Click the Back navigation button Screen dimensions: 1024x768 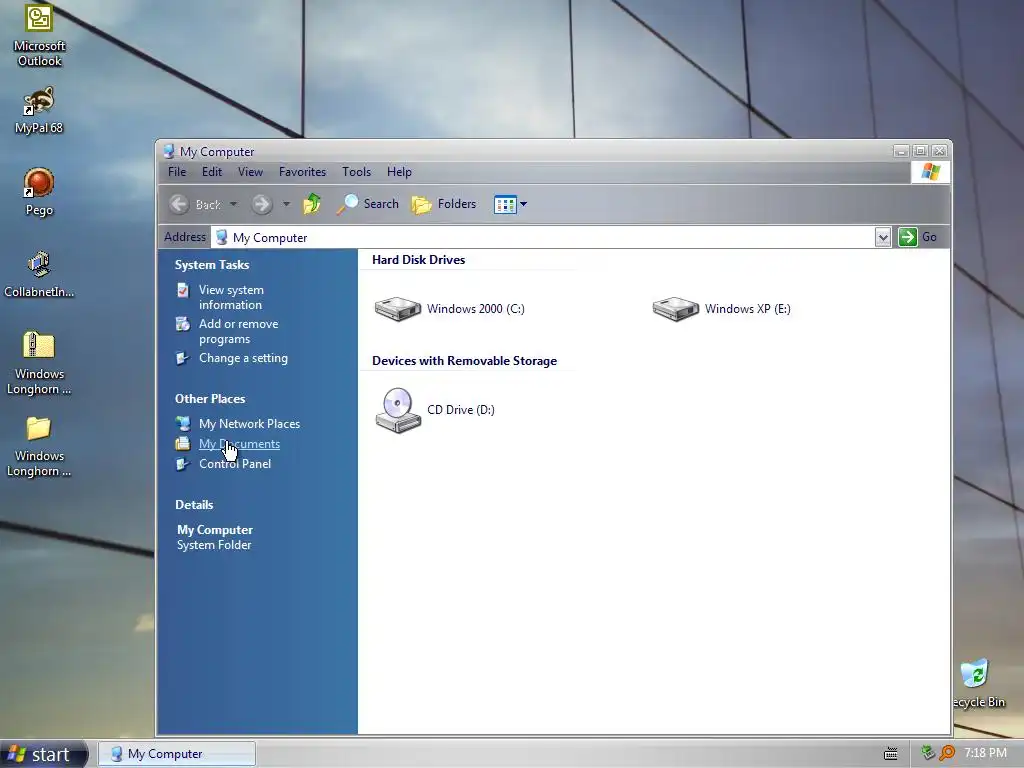click(x=195, y=204)
